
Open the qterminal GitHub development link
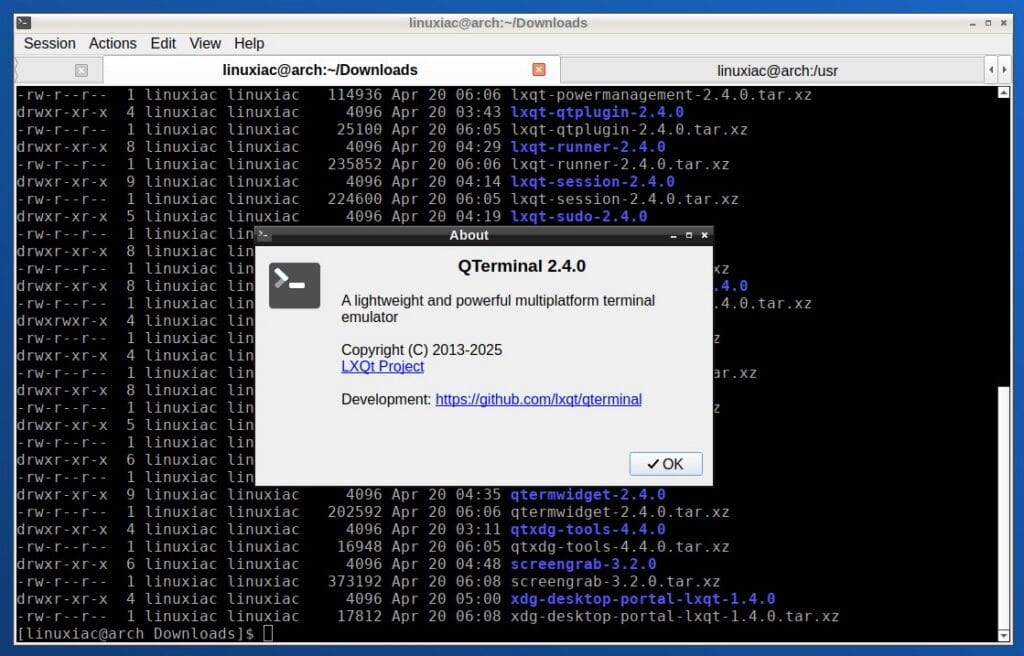(x=538, y=399)
